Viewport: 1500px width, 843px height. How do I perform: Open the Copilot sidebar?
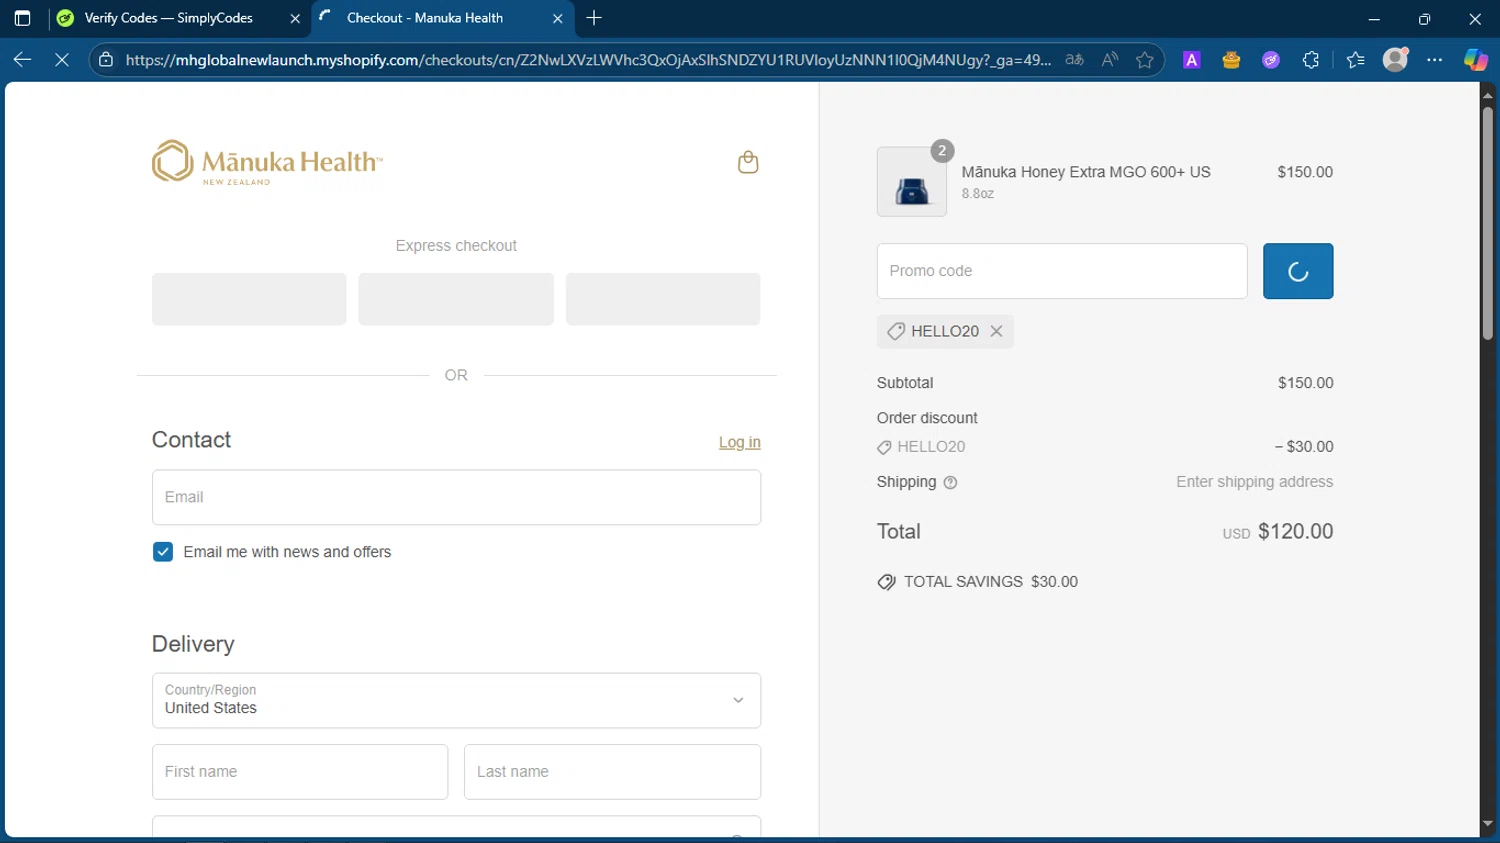pyautogui.click(x=1475, y=60)
